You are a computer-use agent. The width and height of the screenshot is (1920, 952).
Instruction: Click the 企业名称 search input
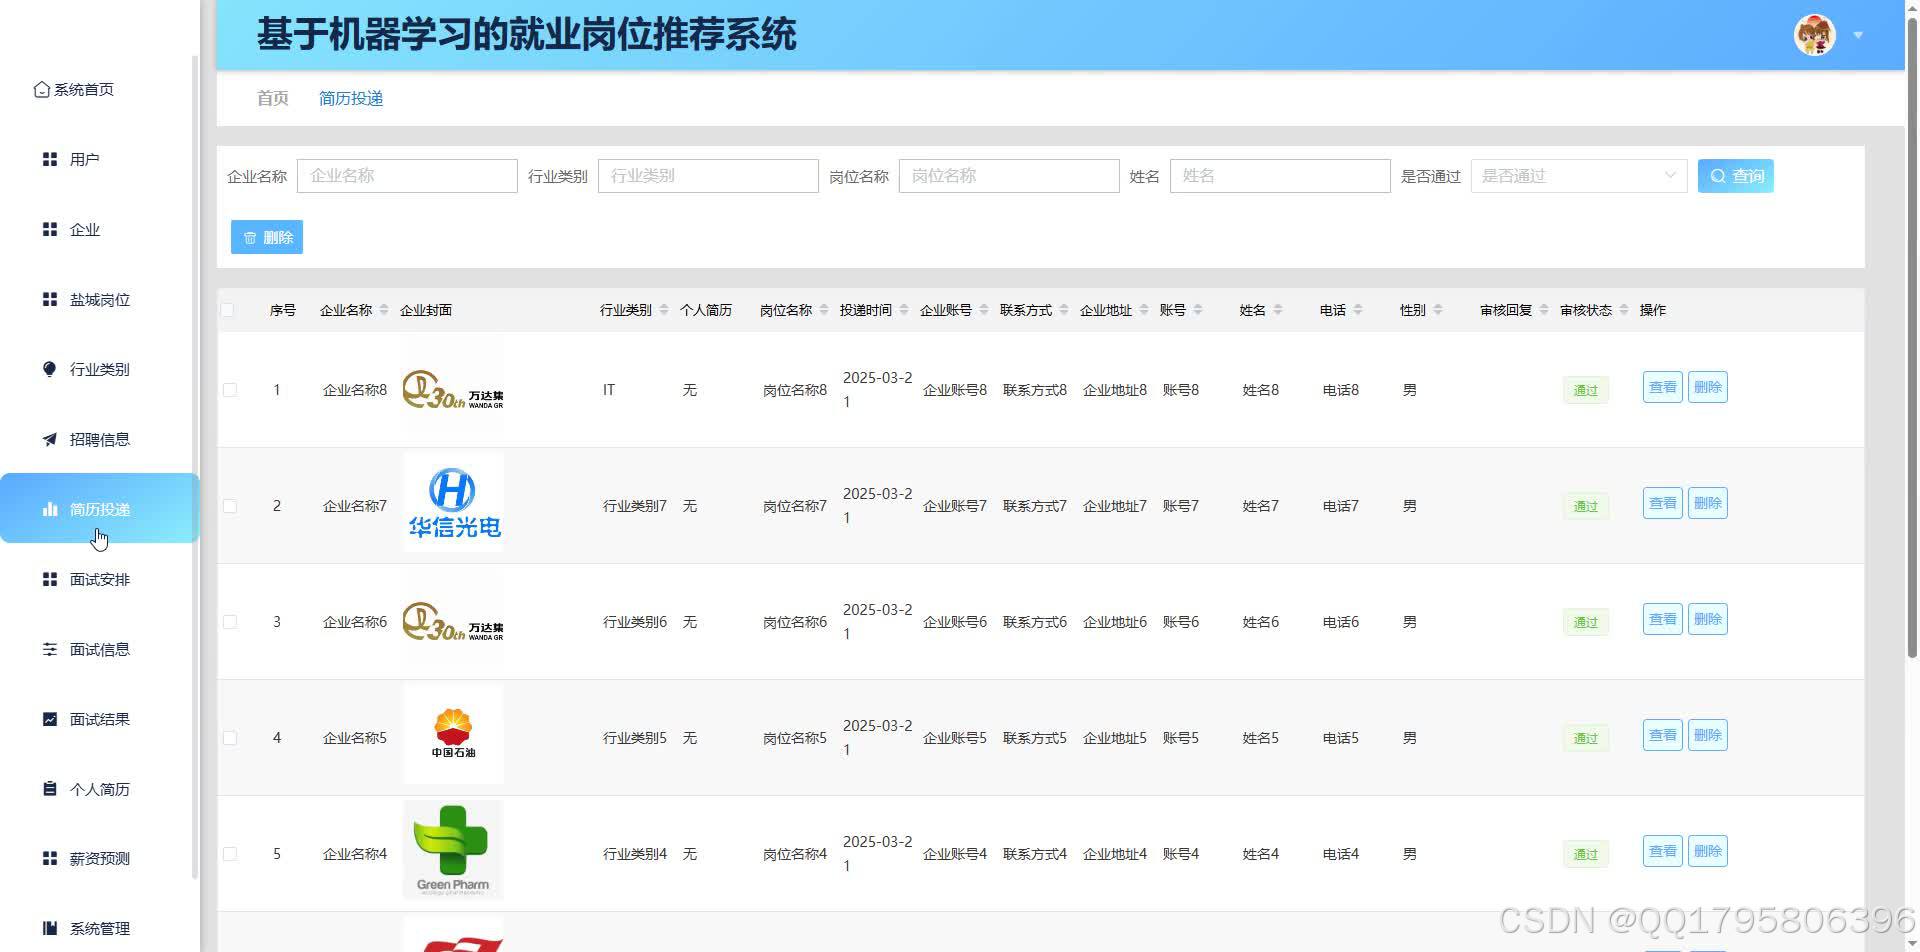click(407, 176)
